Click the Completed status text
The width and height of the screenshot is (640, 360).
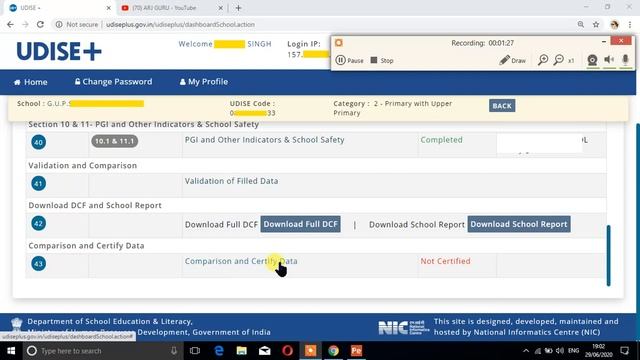point(441,140)
